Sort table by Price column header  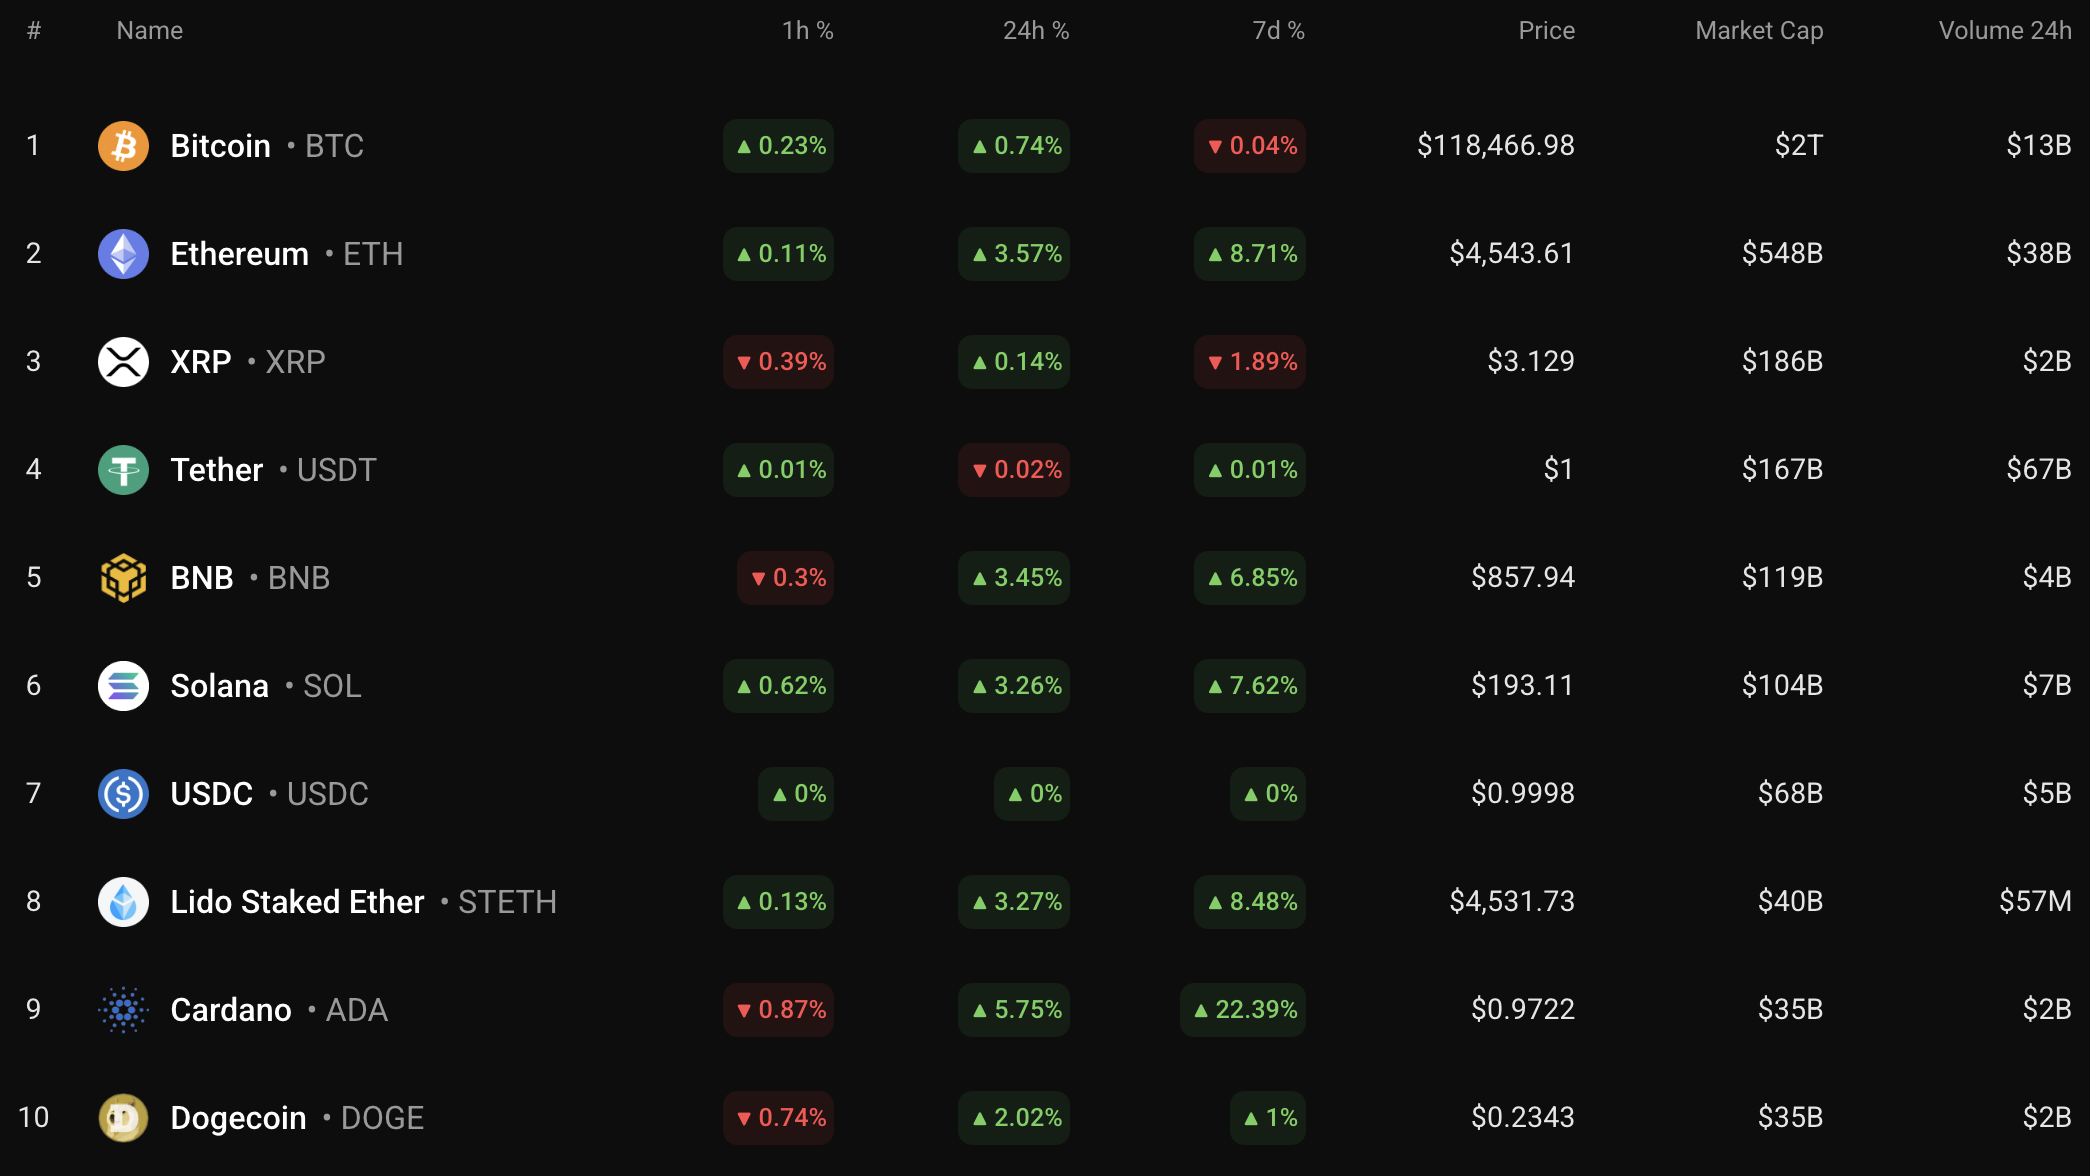(1546, 31)
